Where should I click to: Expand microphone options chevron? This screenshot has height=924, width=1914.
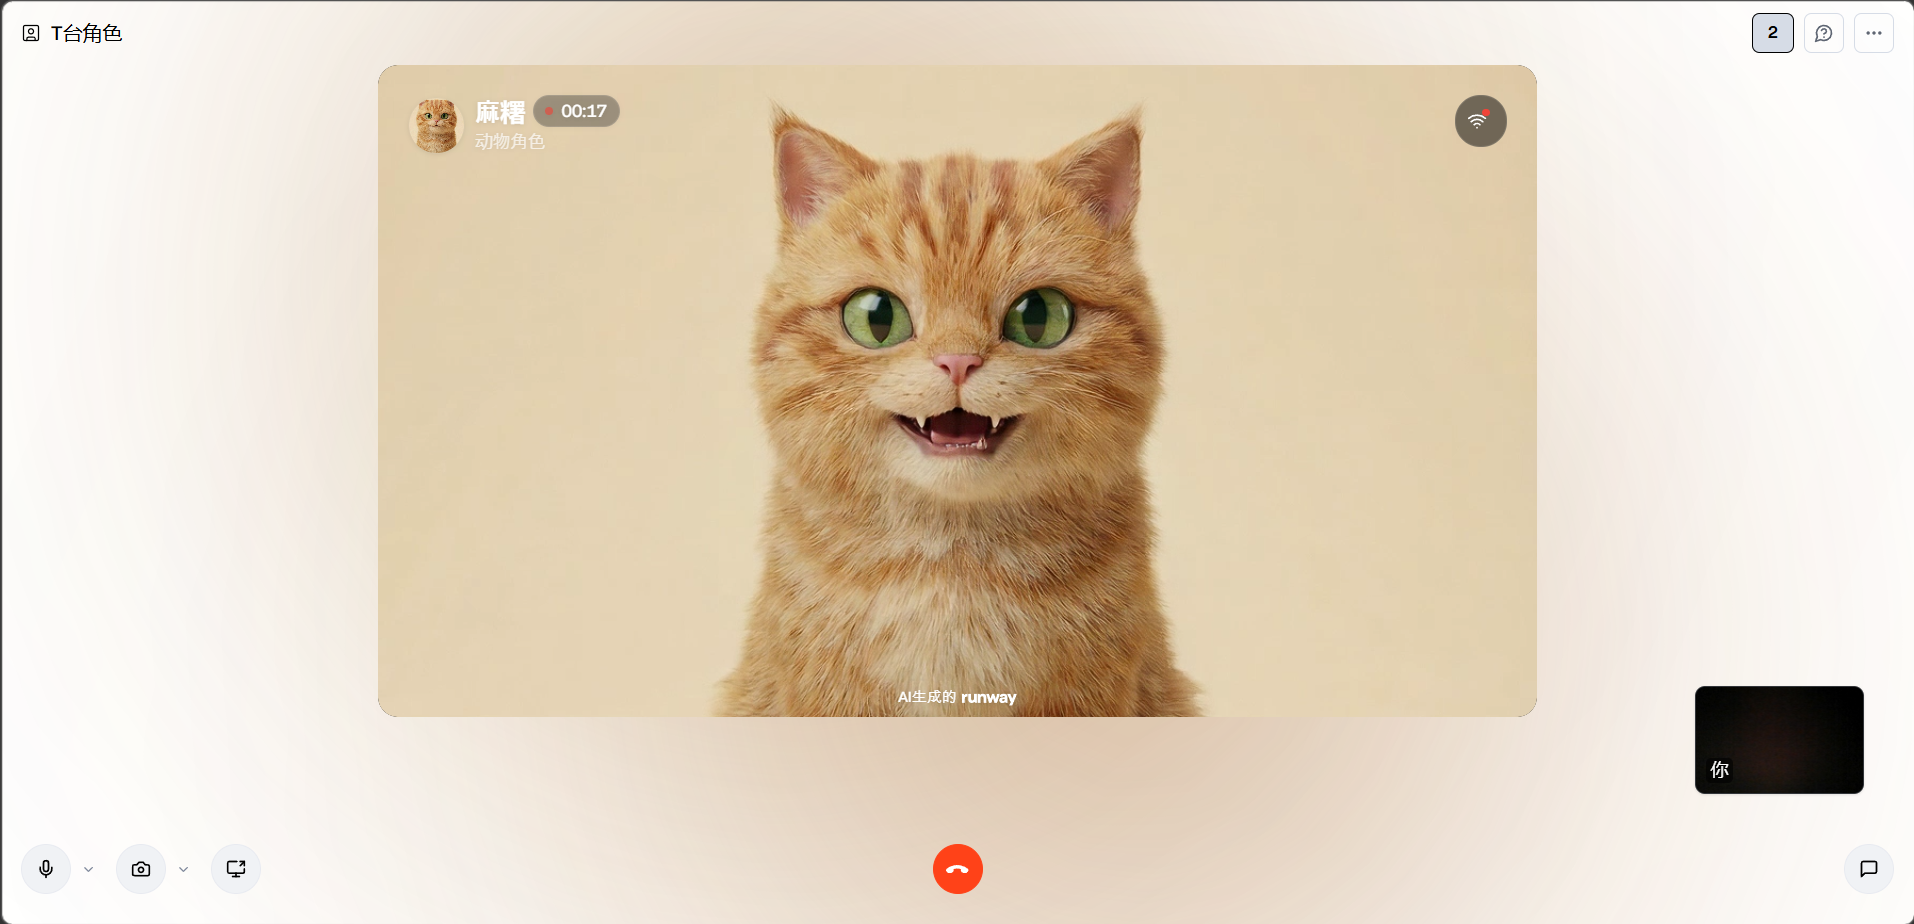89,870
